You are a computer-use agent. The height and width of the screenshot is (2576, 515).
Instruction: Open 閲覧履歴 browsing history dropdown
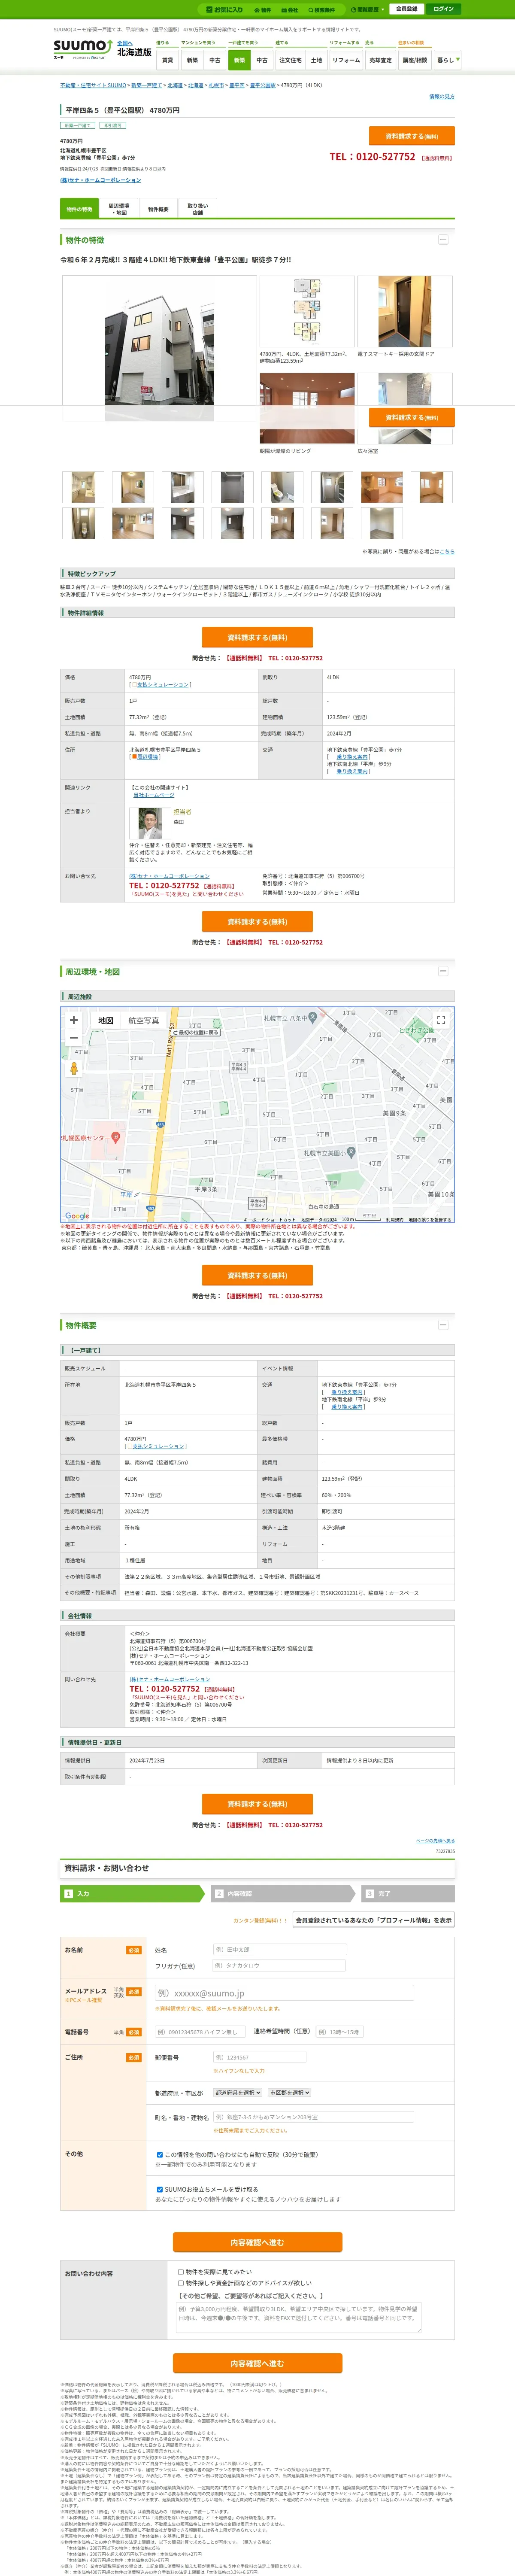[367, 9]
